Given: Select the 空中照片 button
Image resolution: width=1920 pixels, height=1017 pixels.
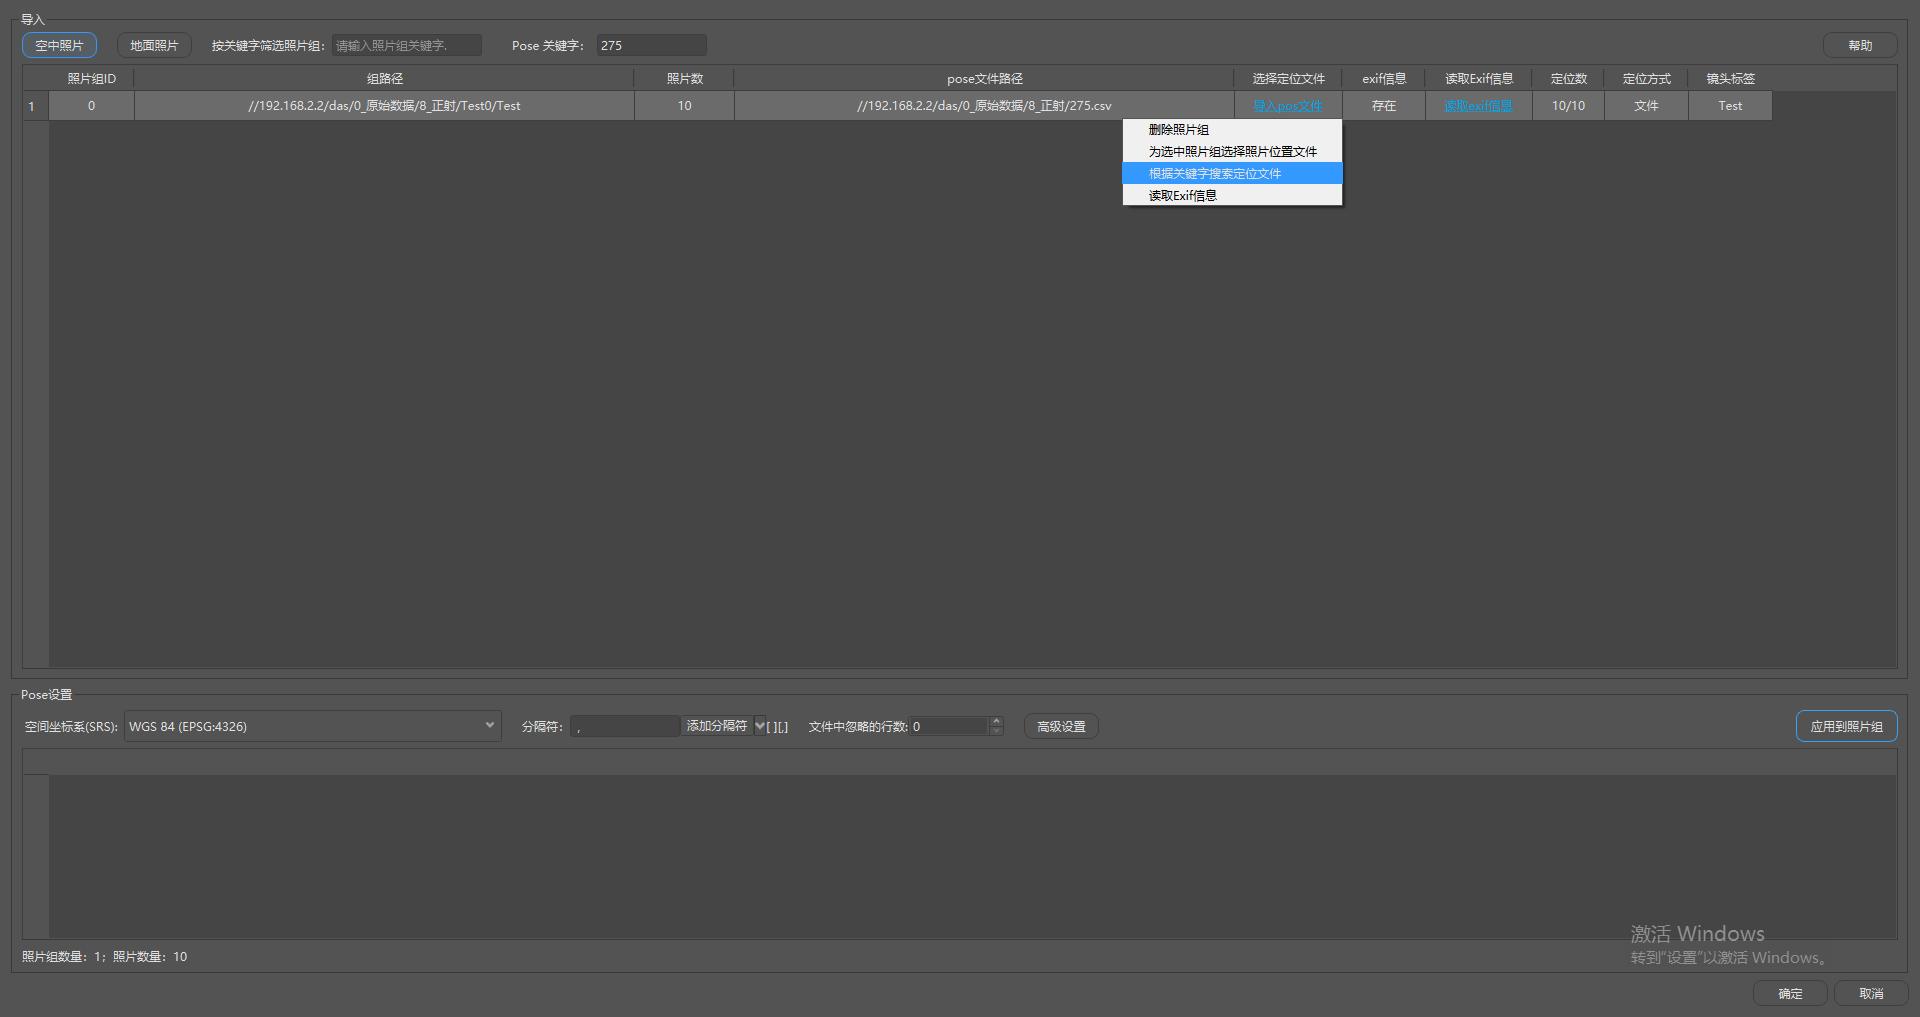Looking at the screenshot, I should pyautogui.click(x=60, y=45).
